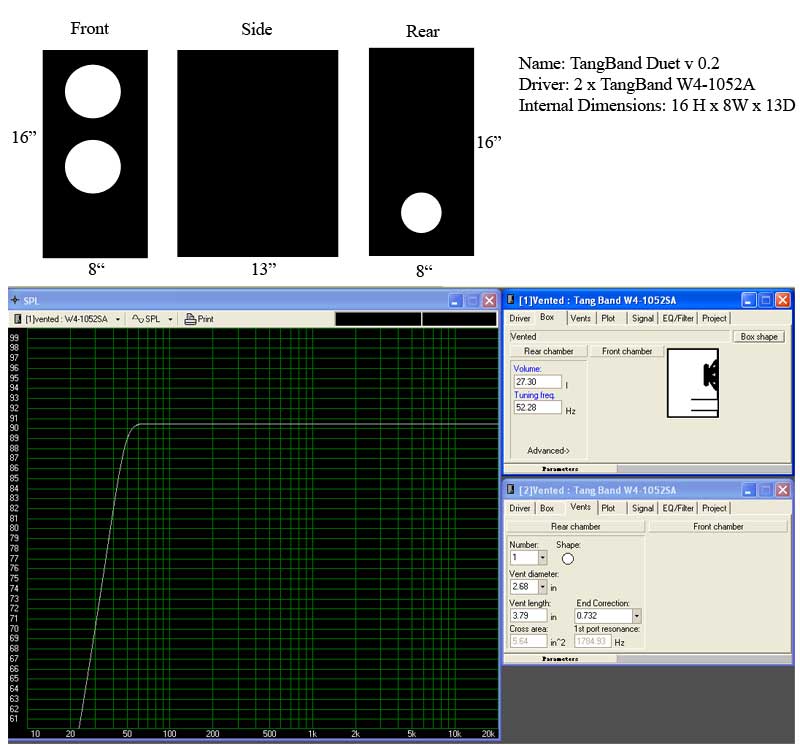Click the Vent diameter field showing 2.68
This screenshot has width=800, height=745.
point(524,587)
